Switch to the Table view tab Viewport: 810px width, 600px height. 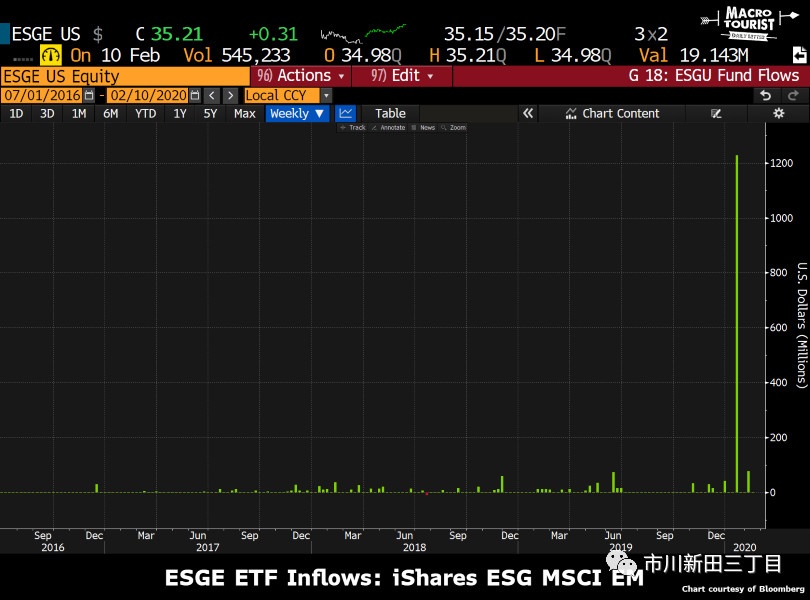(390, 113)
